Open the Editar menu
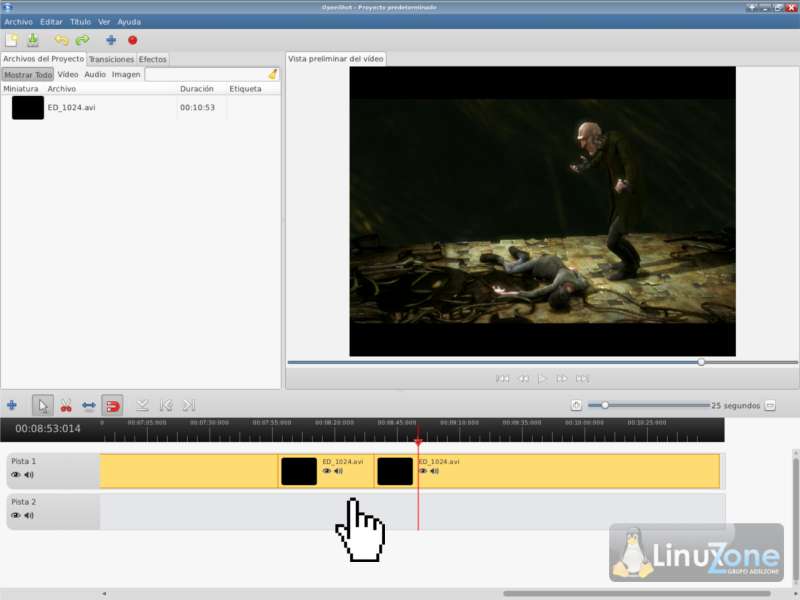800x600 pixels. pos(51,22)
